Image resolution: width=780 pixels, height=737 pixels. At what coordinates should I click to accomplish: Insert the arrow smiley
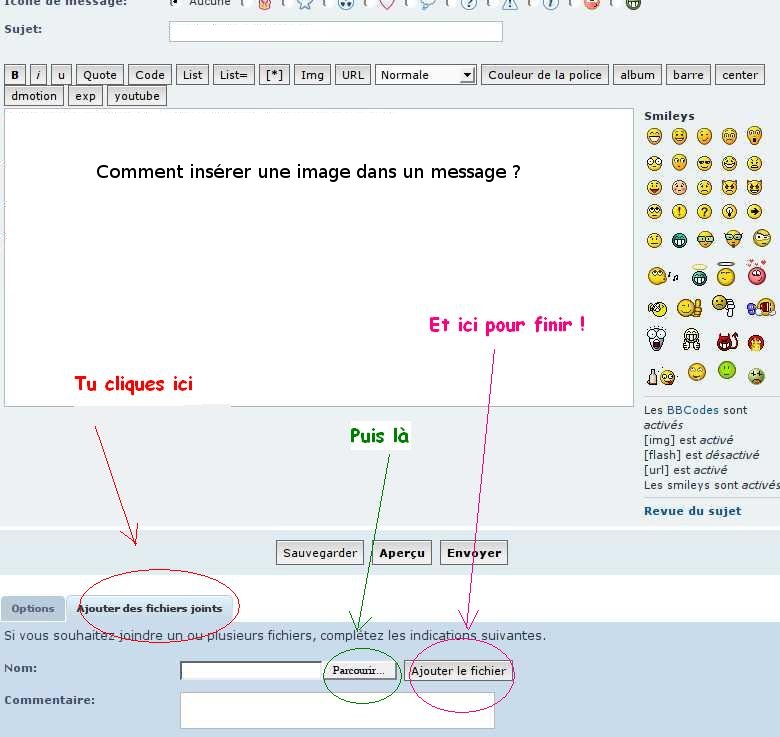pos(754,212)
